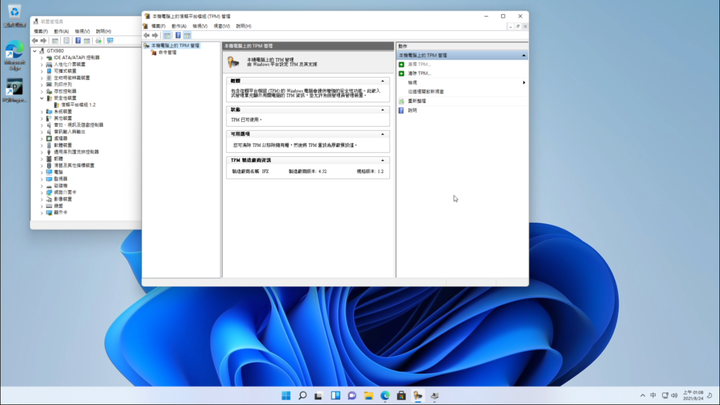Click Back arrow in TPM Management toolbar
Viewport: 720px width, 405px height.
pos(146,35)
